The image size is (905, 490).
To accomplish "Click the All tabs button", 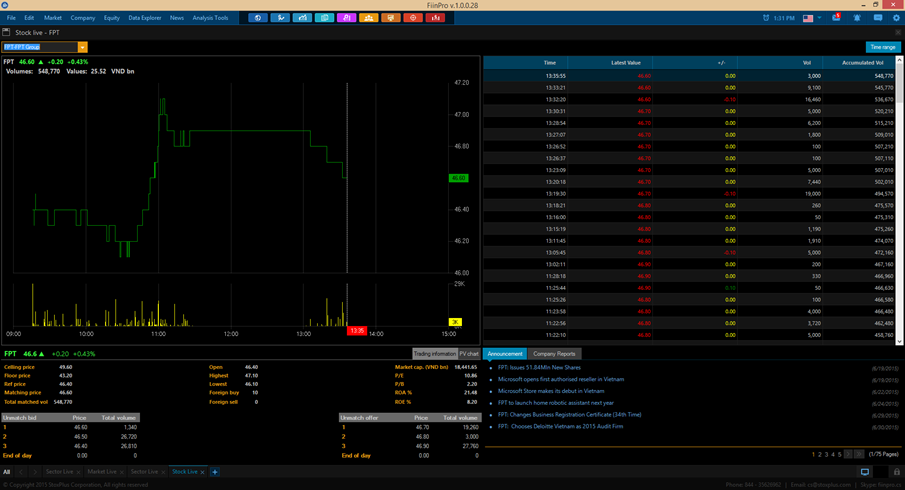I will [x=6, y=472].
